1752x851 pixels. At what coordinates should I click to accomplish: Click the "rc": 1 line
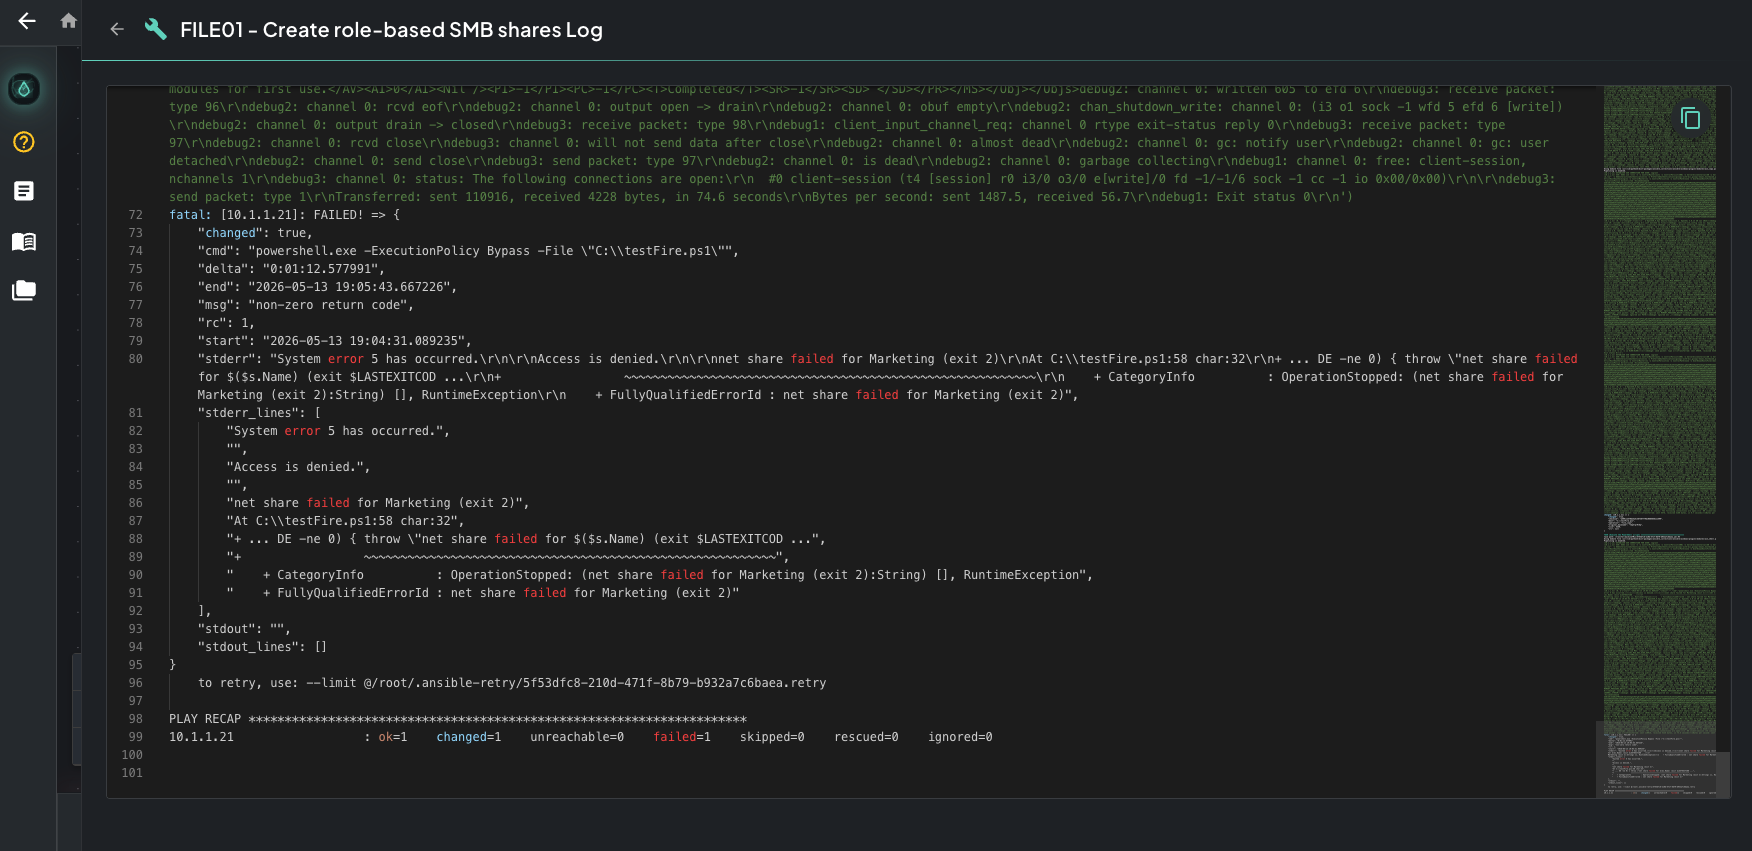coord(226,323)
